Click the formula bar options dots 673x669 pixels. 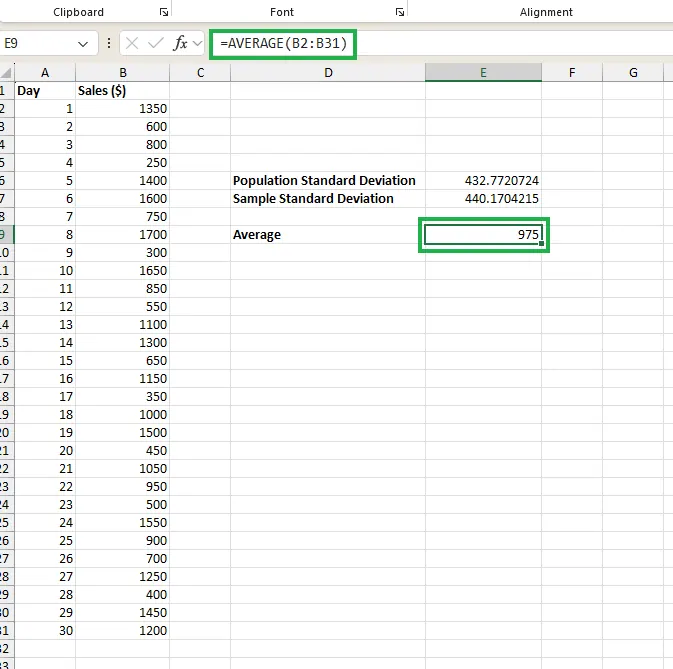[x=109, y=43]
